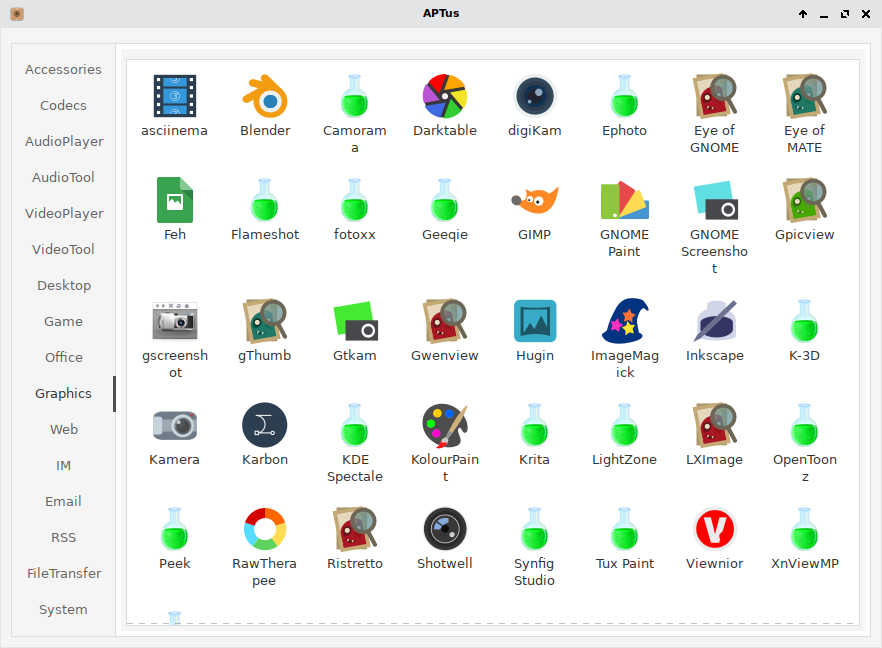Select the digiKam lens icon
882x648 pixels.
(534, 96)
